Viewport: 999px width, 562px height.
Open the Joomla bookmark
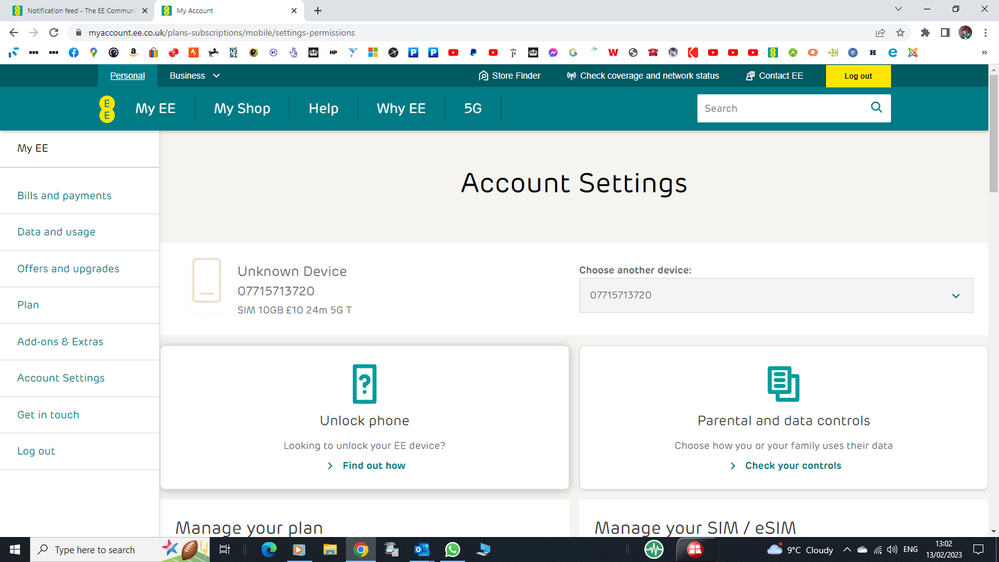913,53
